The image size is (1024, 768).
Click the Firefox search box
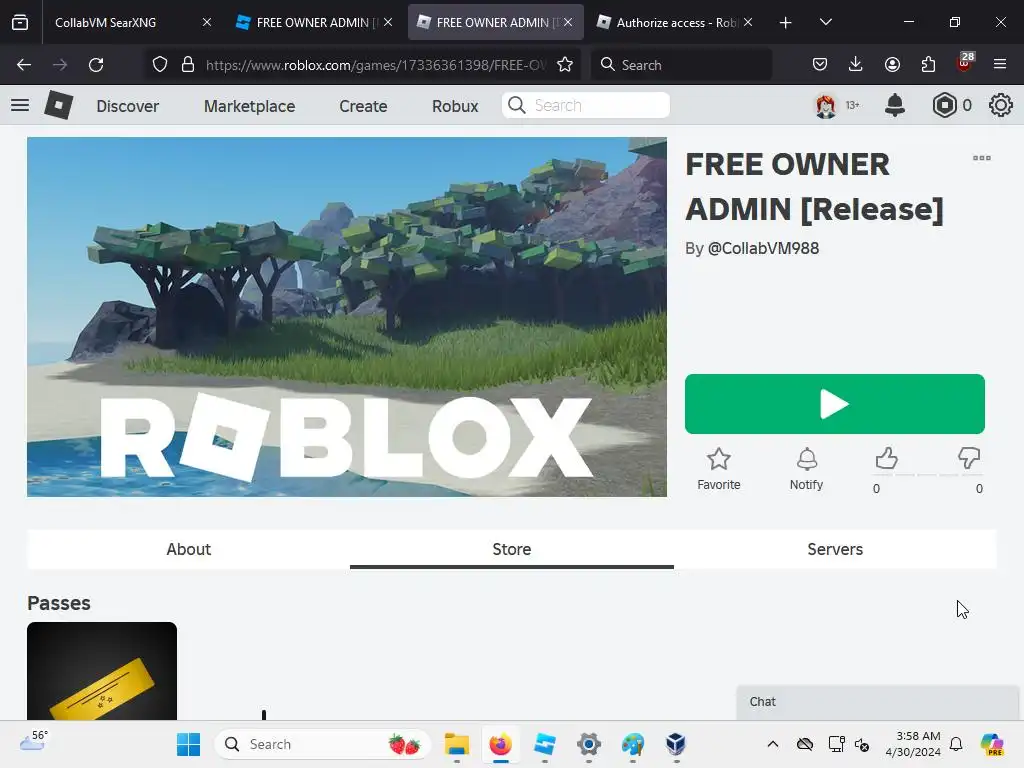click(681, 65)
